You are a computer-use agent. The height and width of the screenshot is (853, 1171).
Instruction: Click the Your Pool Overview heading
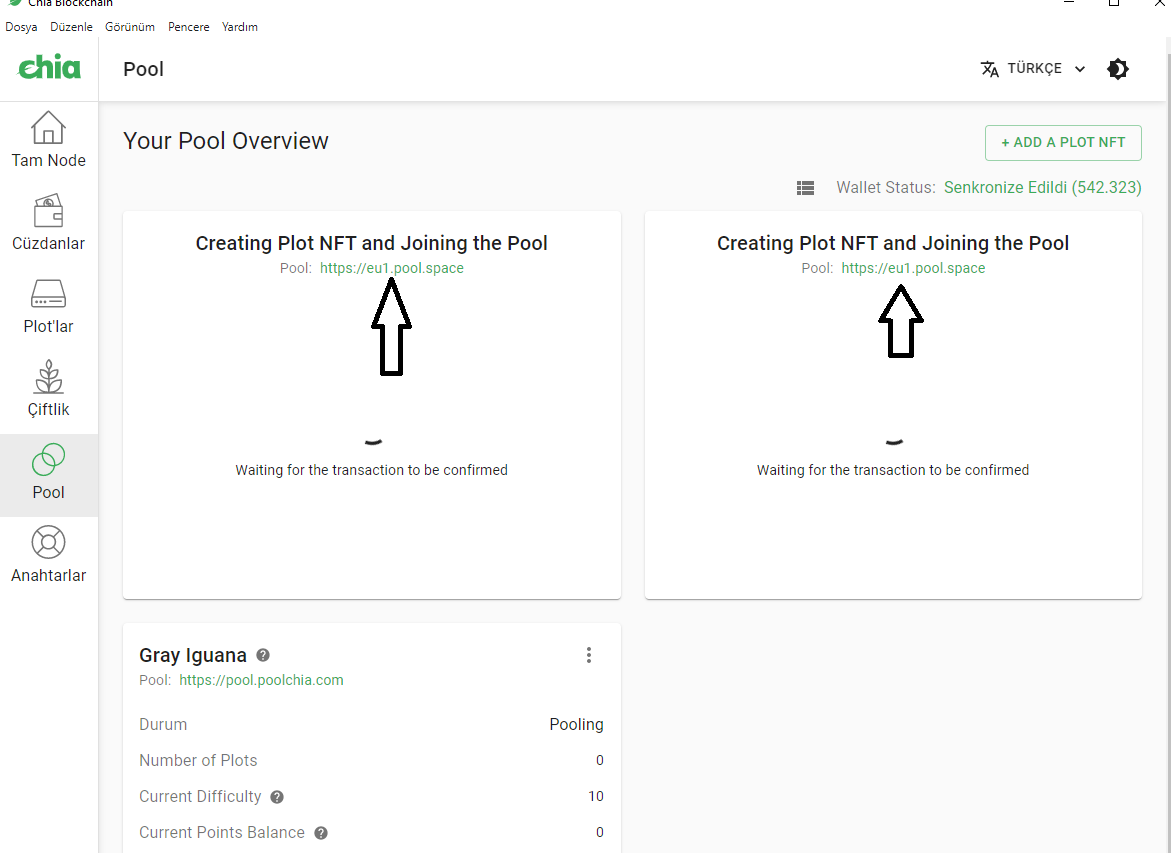click(226, 141)
